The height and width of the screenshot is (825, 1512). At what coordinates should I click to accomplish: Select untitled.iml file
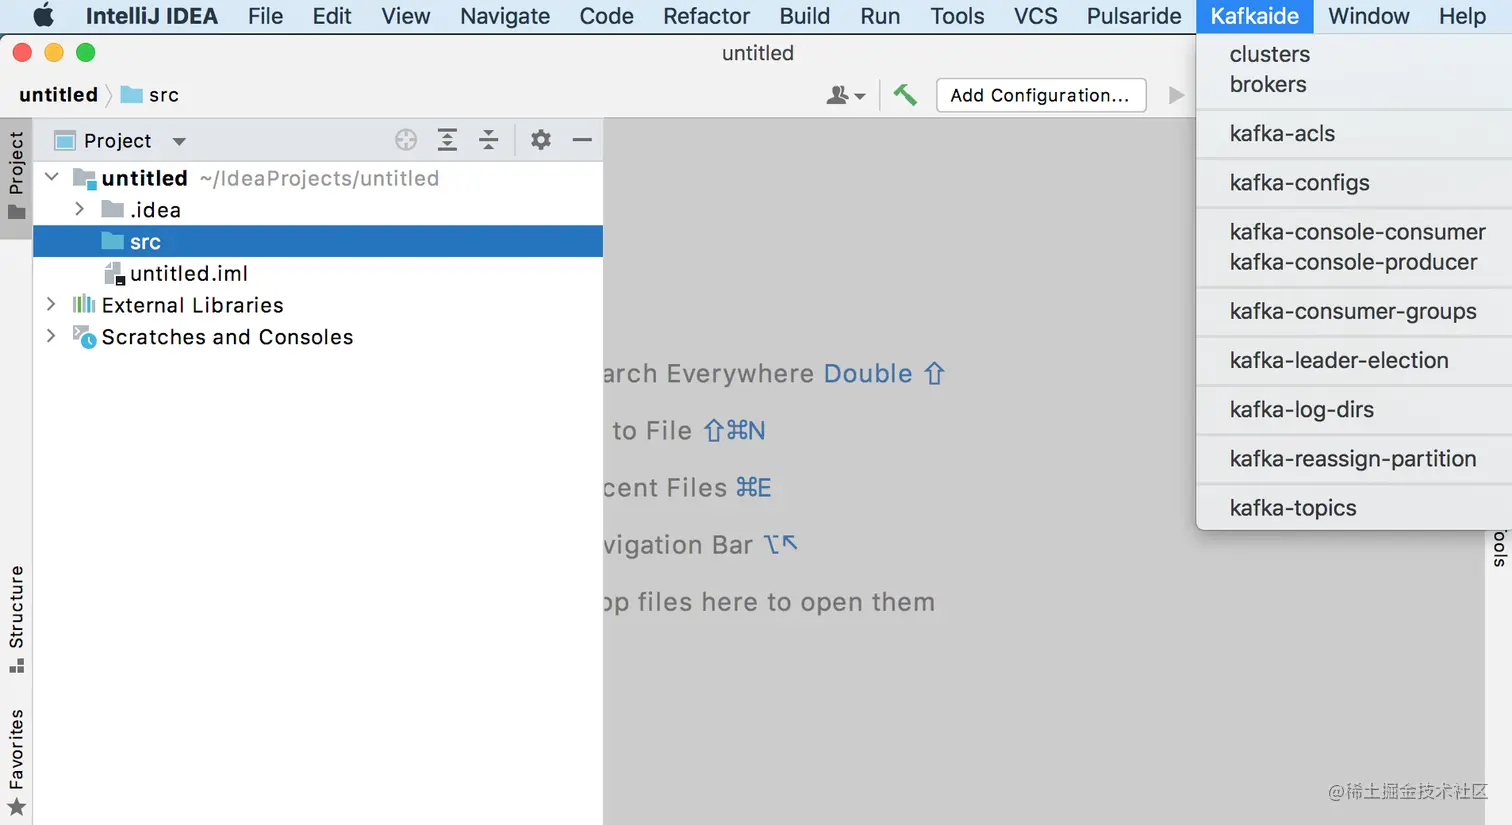pos(318,273)
